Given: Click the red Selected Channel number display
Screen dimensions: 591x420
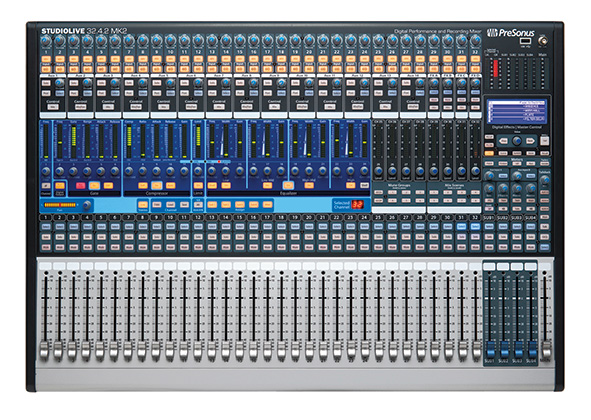Looking at the screenshot, I should click(357, 204).
